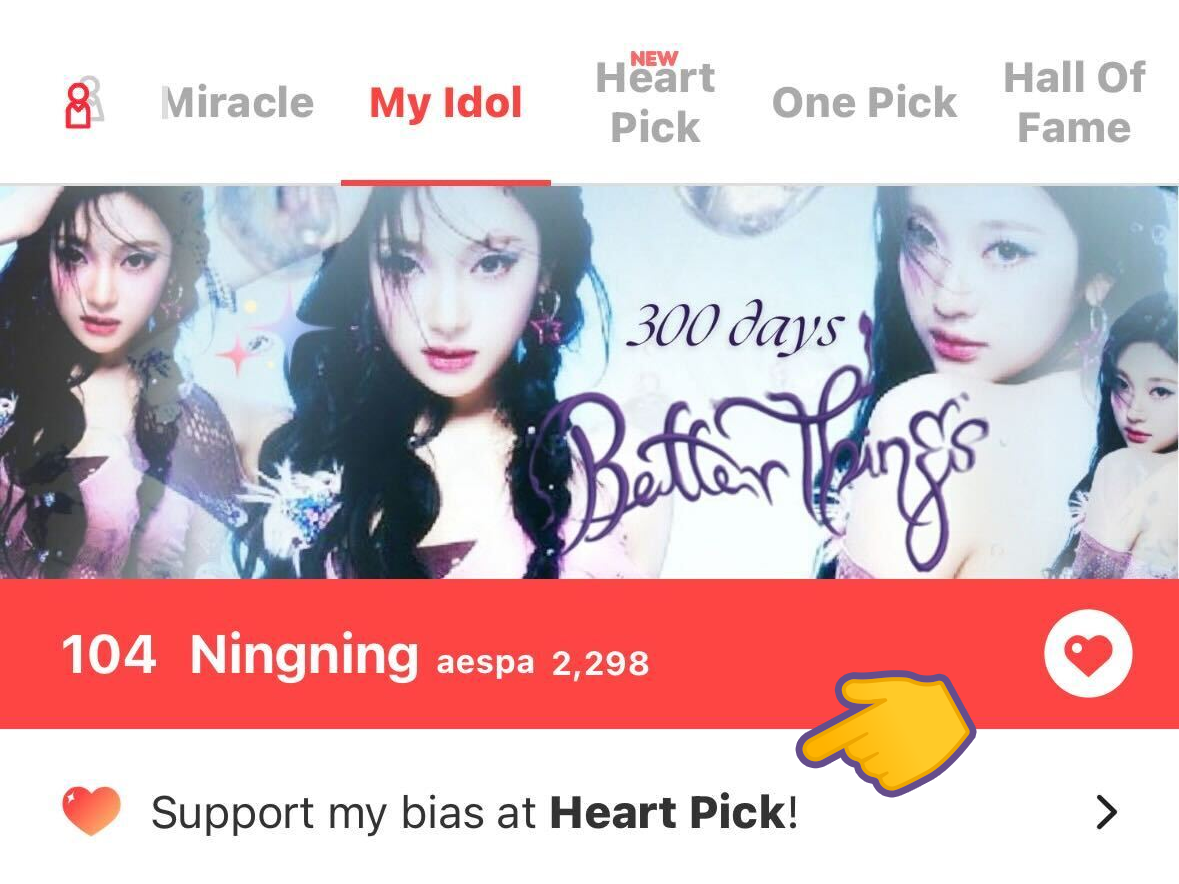Tap the aespa group label
This screenshot has width=1179, height=884.
(486, 663)
